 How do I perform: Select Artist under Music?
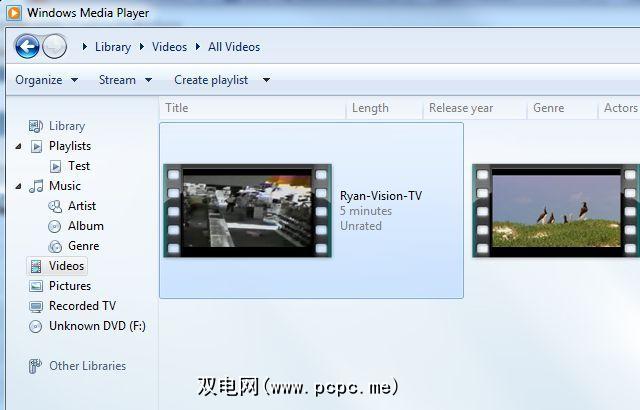82,206
